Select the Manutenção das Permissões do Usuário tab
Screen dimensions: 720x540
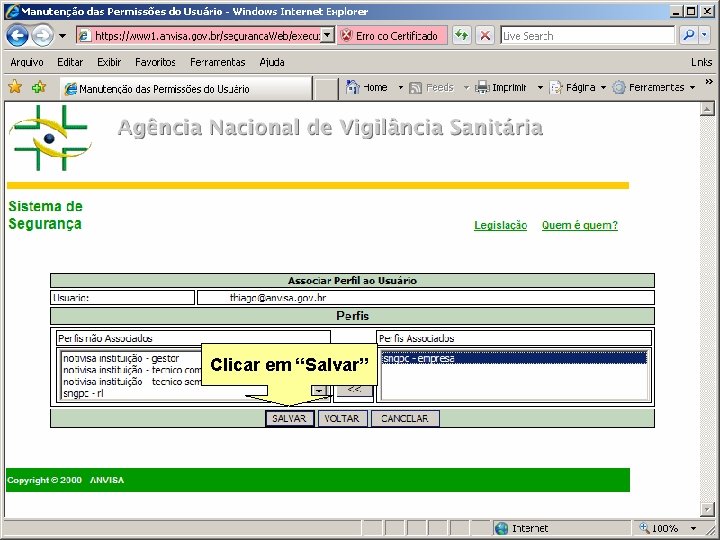186,89
